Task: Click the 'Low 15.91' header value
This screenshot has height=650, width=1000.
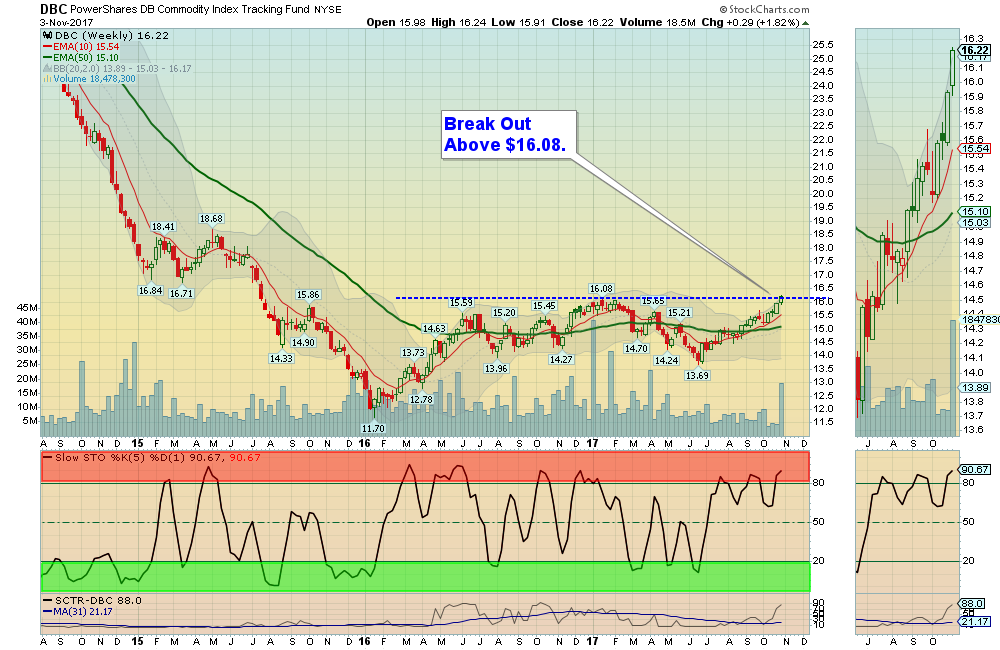Action: (x=518, y=22)
